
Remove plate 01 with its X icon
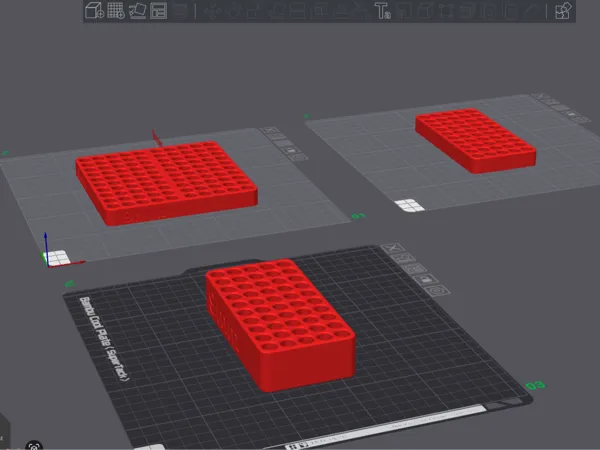(x=269, y=130)
